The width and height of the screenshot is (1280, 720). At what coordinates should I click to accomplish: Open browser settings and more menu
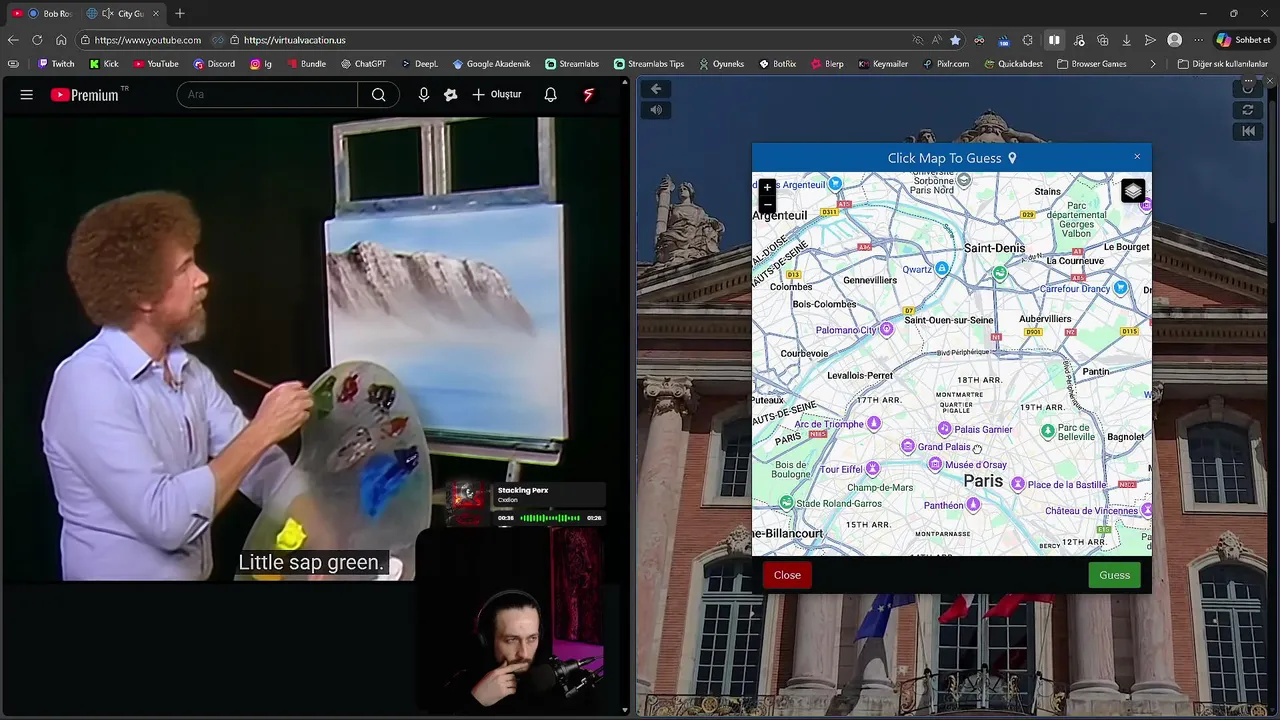tap(1198, 40)
